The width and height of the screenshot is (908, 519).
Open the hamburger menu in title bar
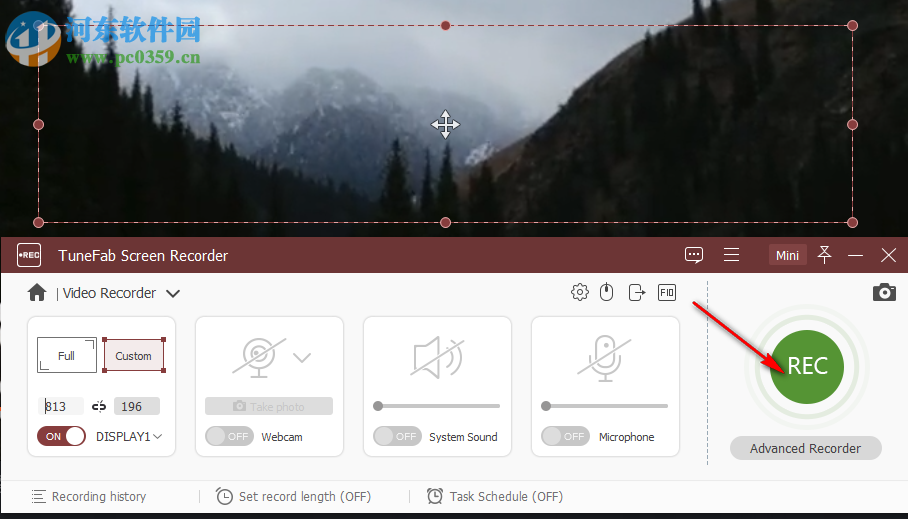(x=731, y=255)
